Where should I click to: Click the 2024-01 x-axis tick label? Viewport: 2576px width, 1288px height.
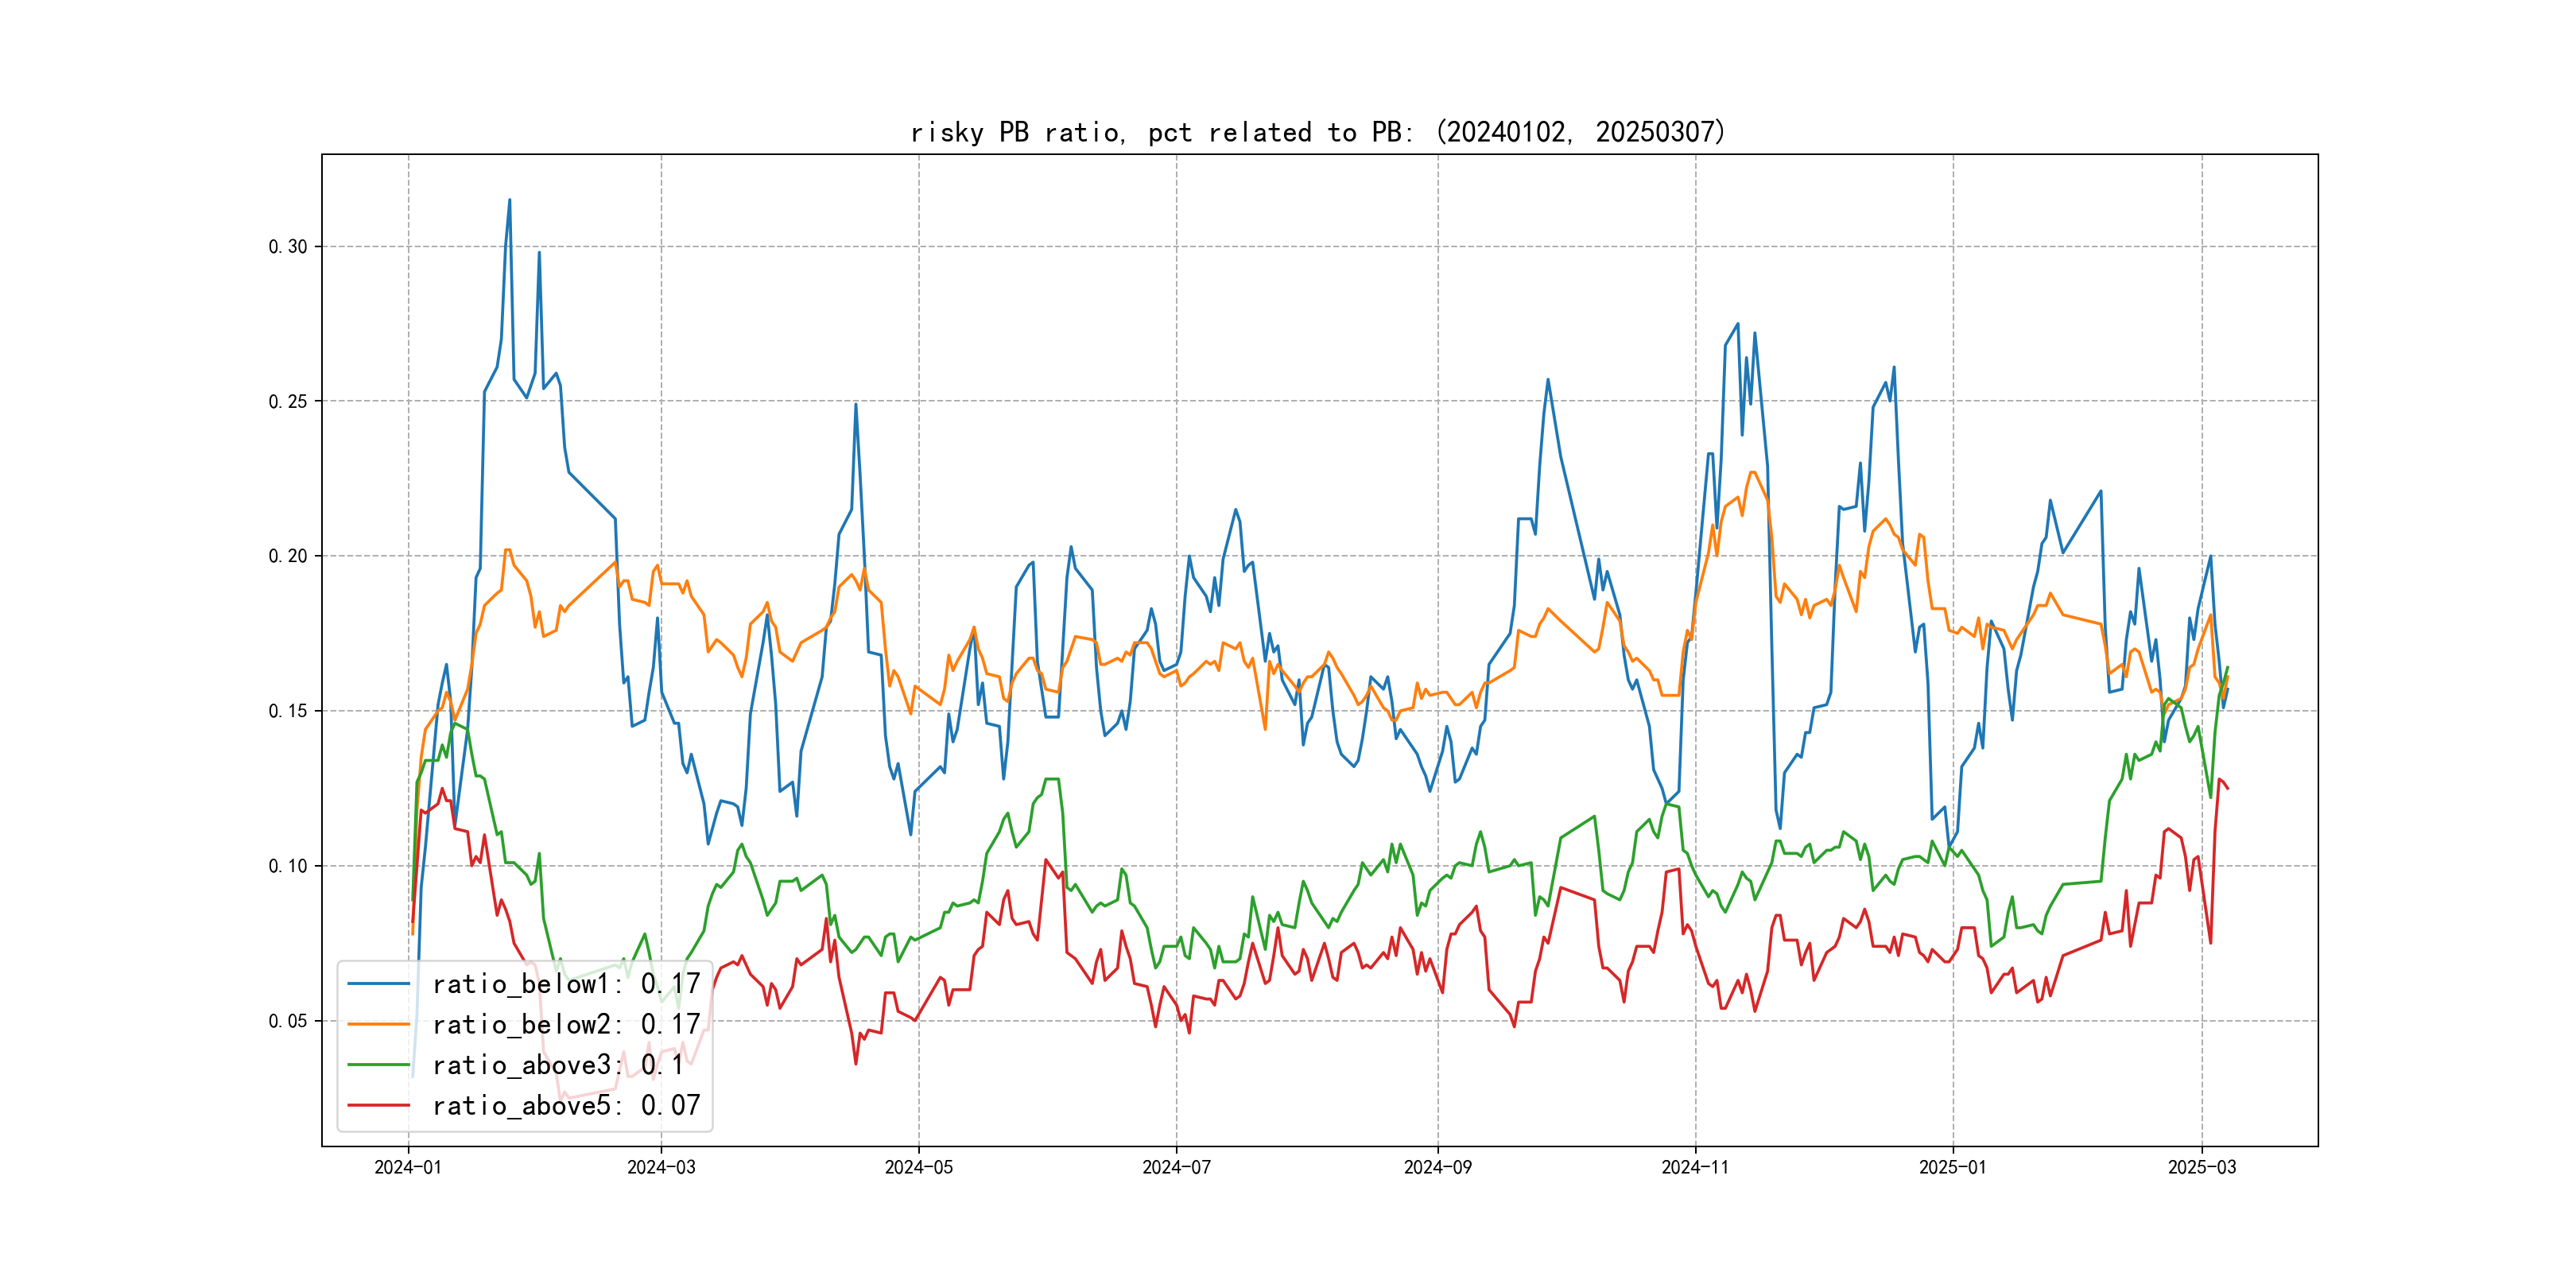click(x=408, y=1167)
